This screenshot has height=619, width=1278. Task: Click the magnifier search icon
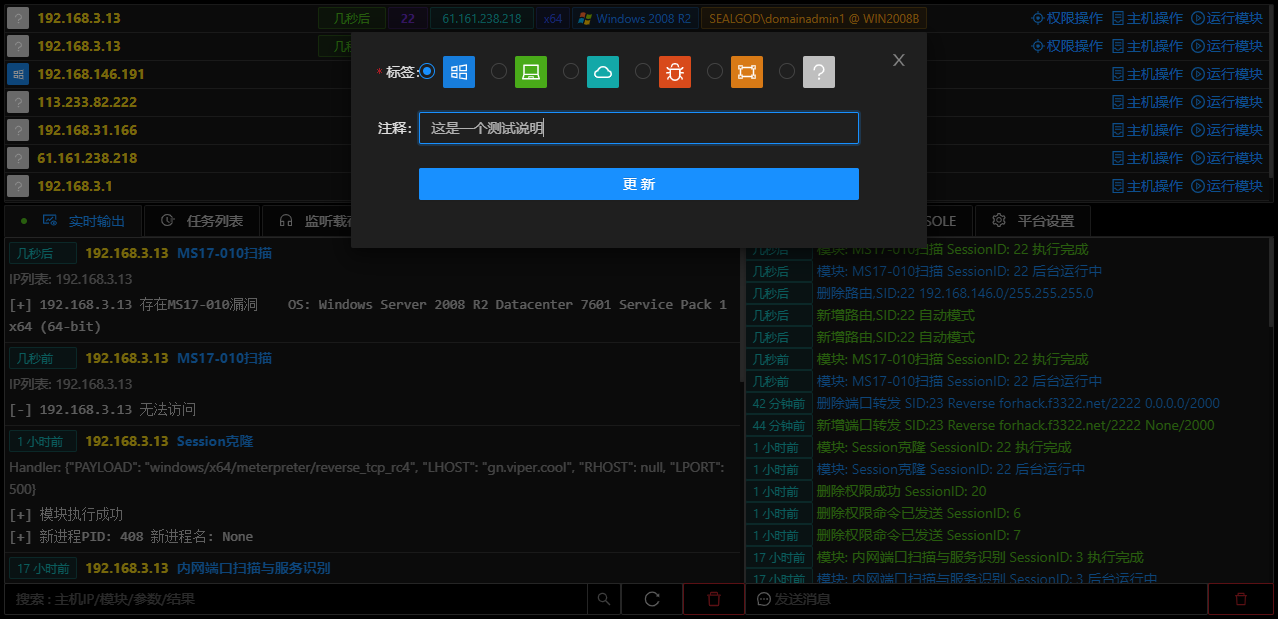click(x=603, y=599)
